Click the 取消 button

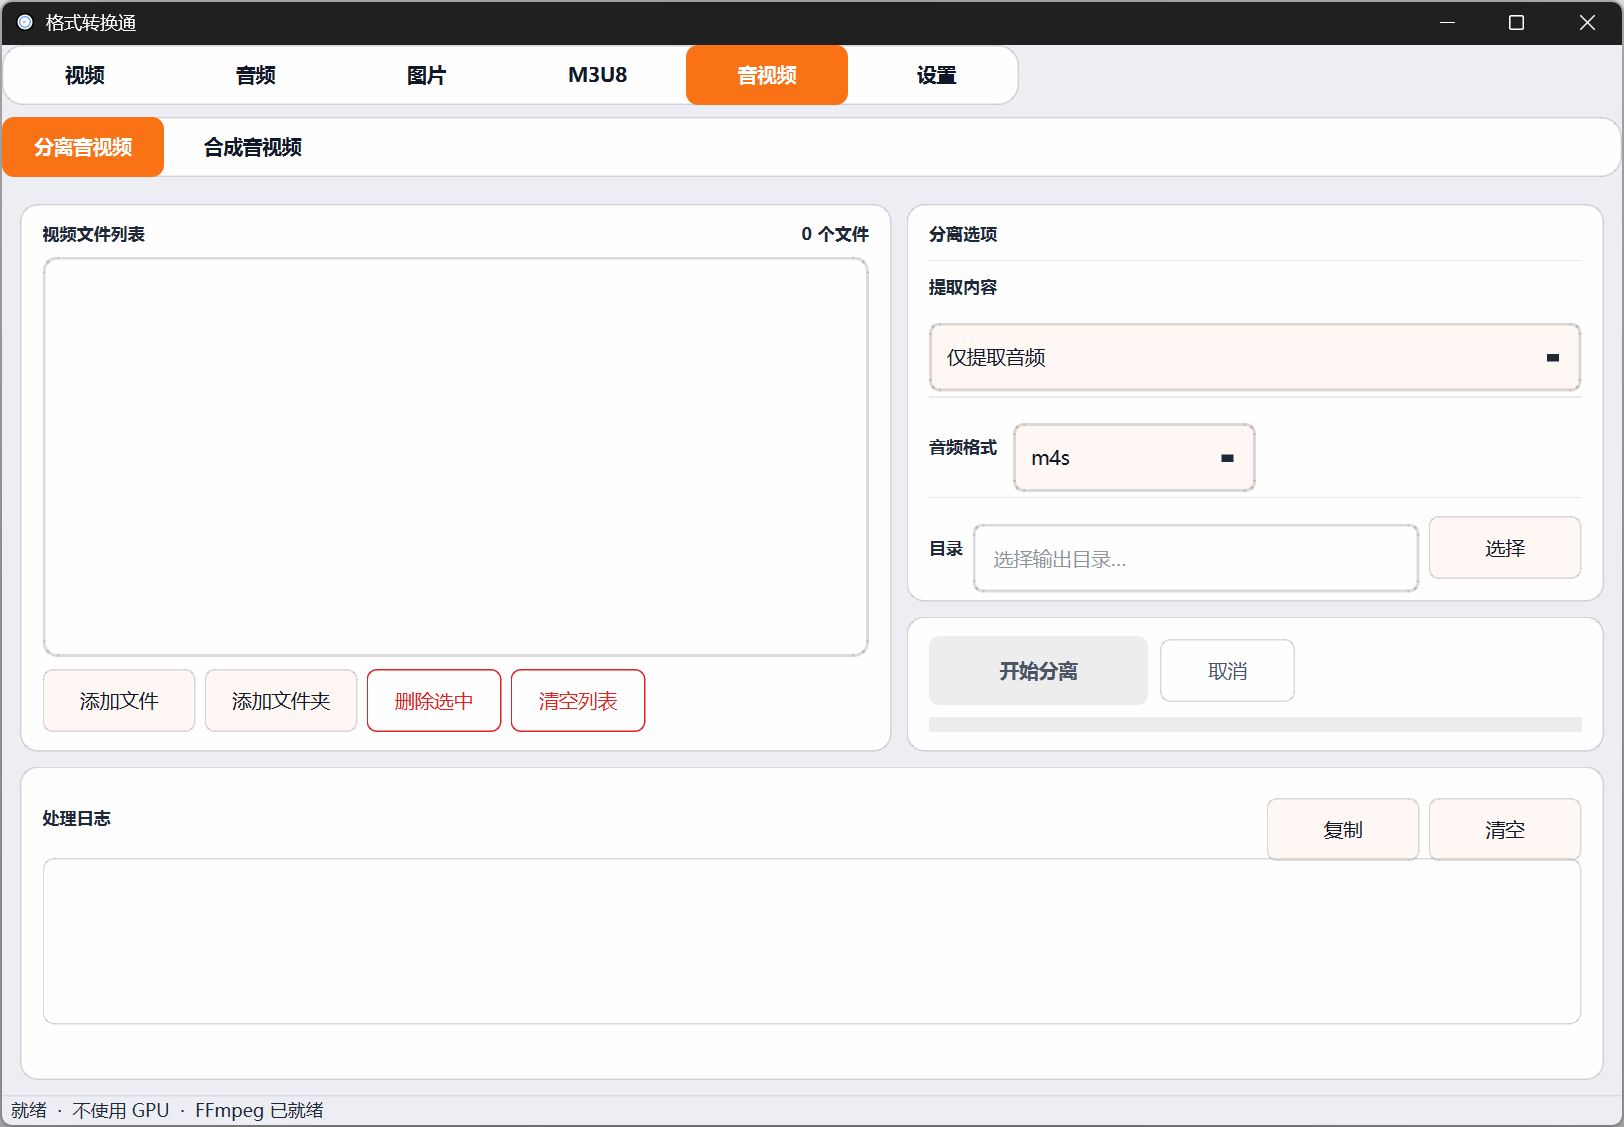(x=1227, y=671)
